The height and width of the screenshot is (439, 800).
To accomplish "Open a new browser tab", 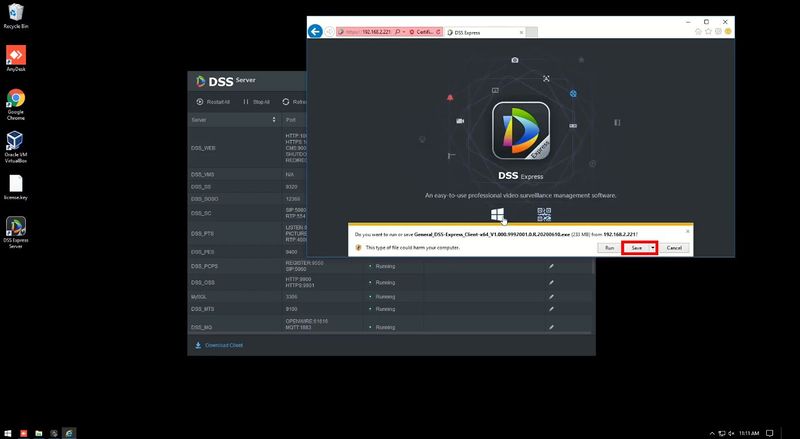I will coord(532,32).
